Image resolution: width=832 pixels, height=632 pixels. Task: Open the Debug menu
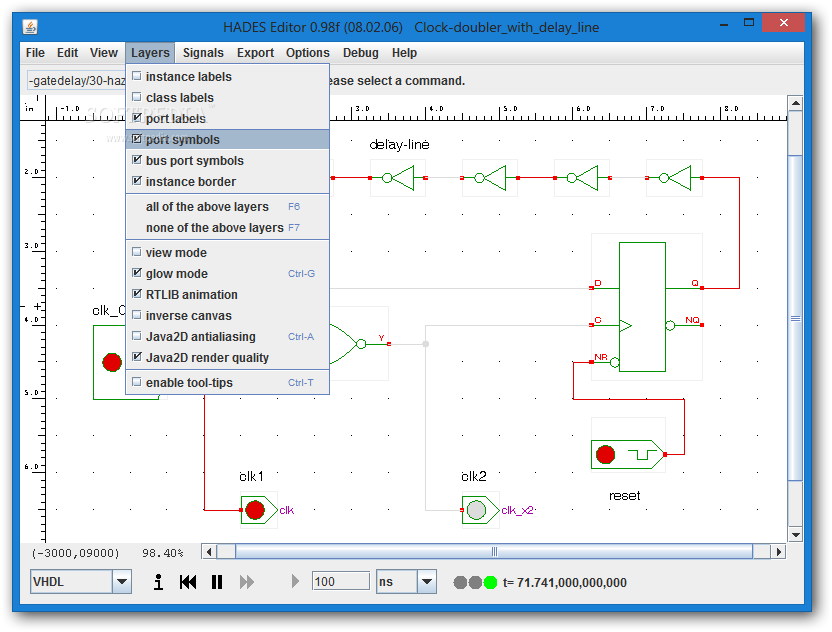click(361, 53)
